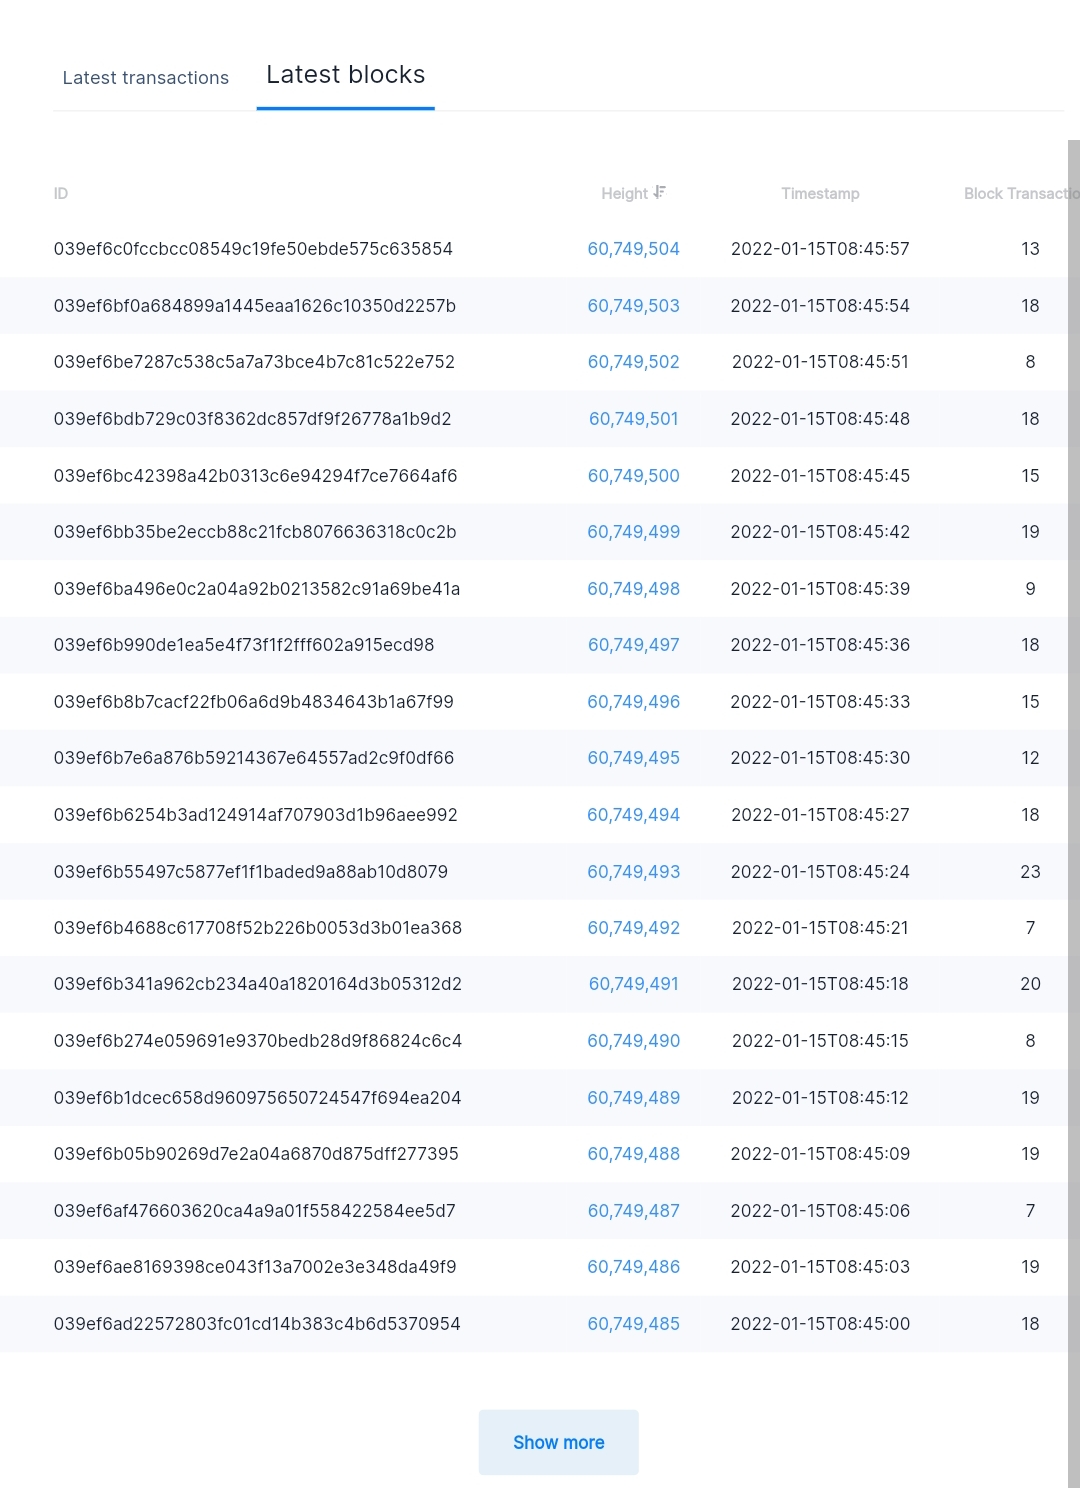Open block height 60,749,501

pyautogui.click(x=633, y=419)
